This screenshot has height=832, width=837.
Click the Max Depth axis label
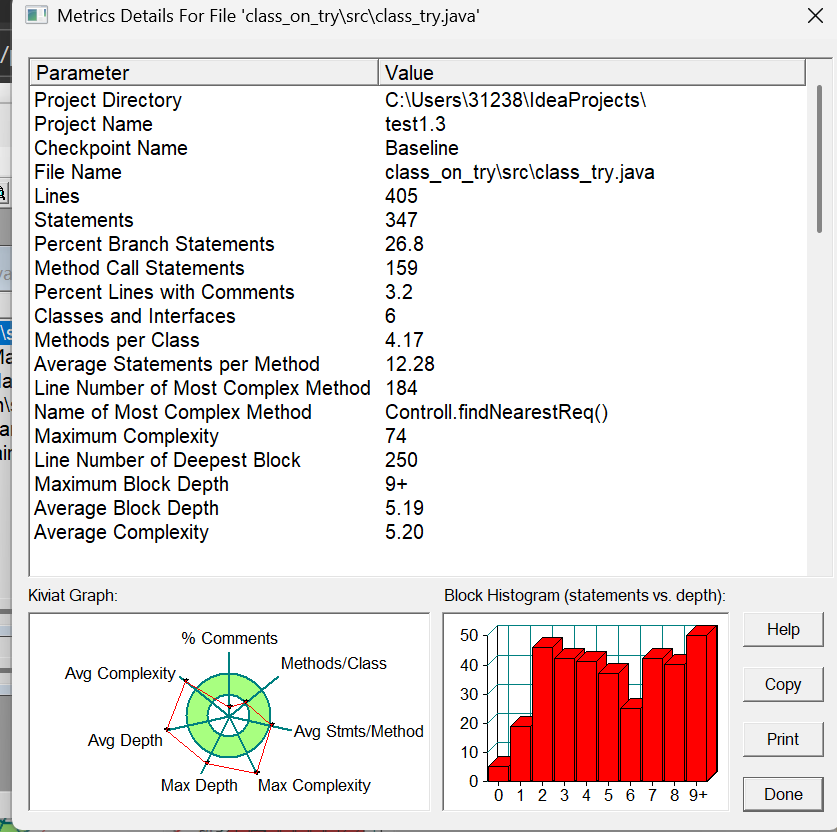coord(199,786)
